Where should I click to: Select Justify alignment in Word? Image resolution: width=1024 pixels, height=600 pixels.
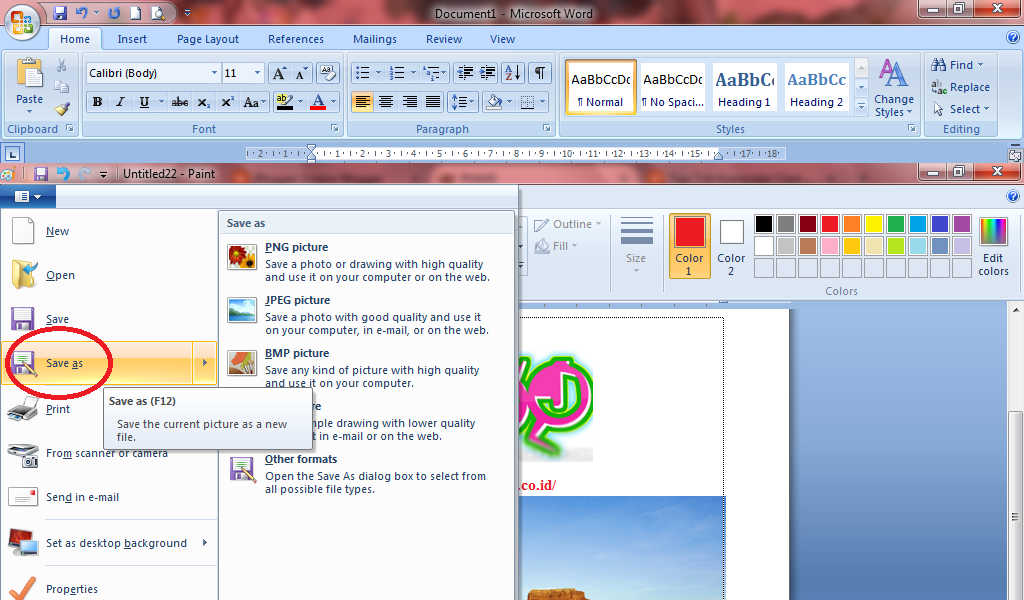point(432,102)
